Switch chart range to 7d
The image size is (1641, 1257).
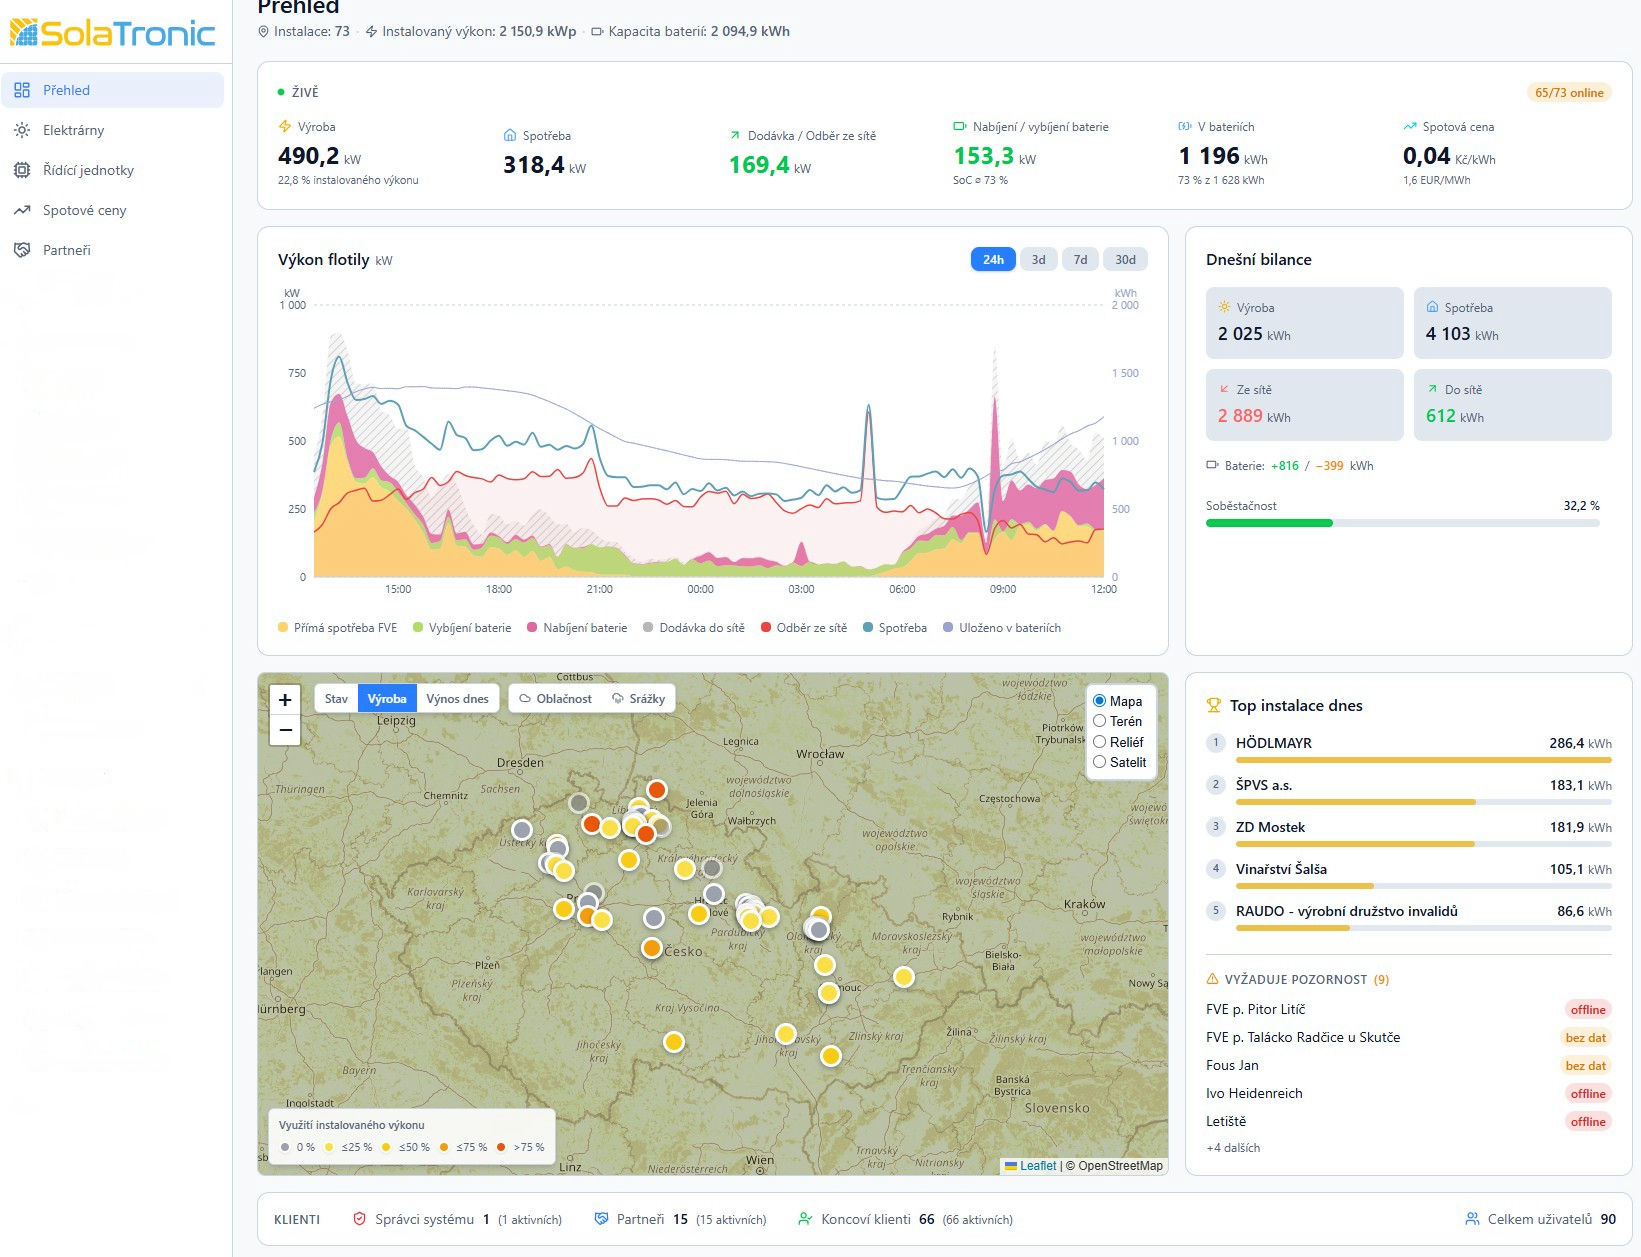[x=1080, y=260]
